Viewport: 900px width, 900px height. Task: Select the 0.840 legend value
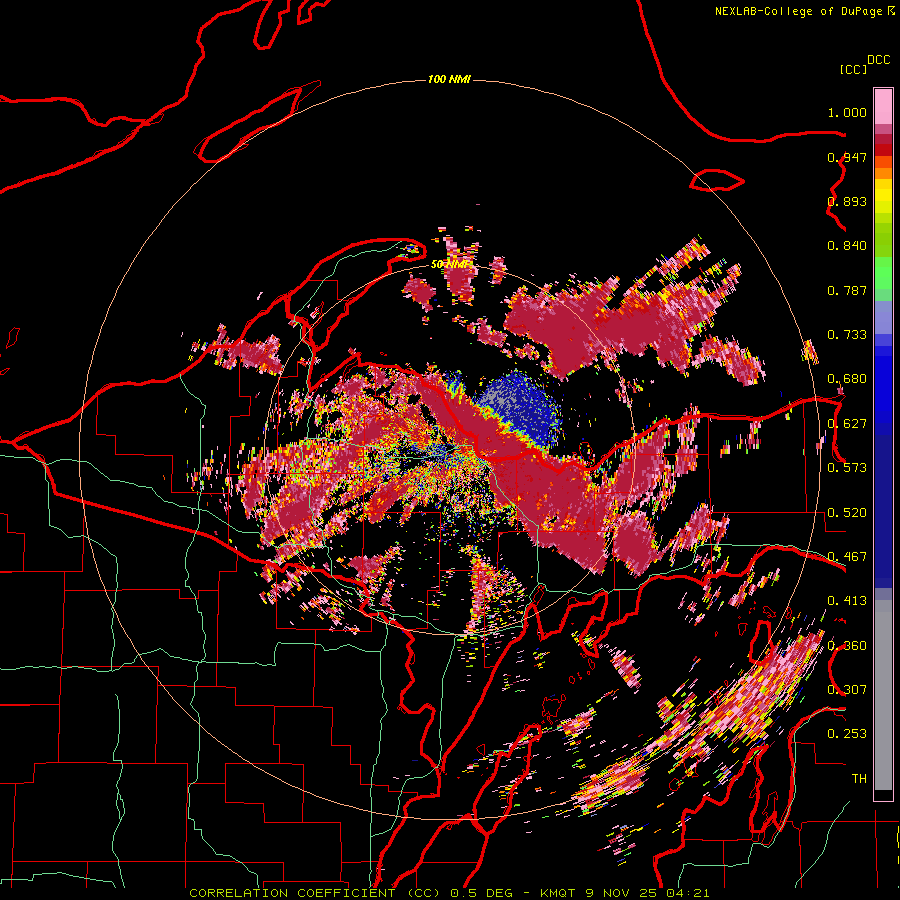point(847,246)
